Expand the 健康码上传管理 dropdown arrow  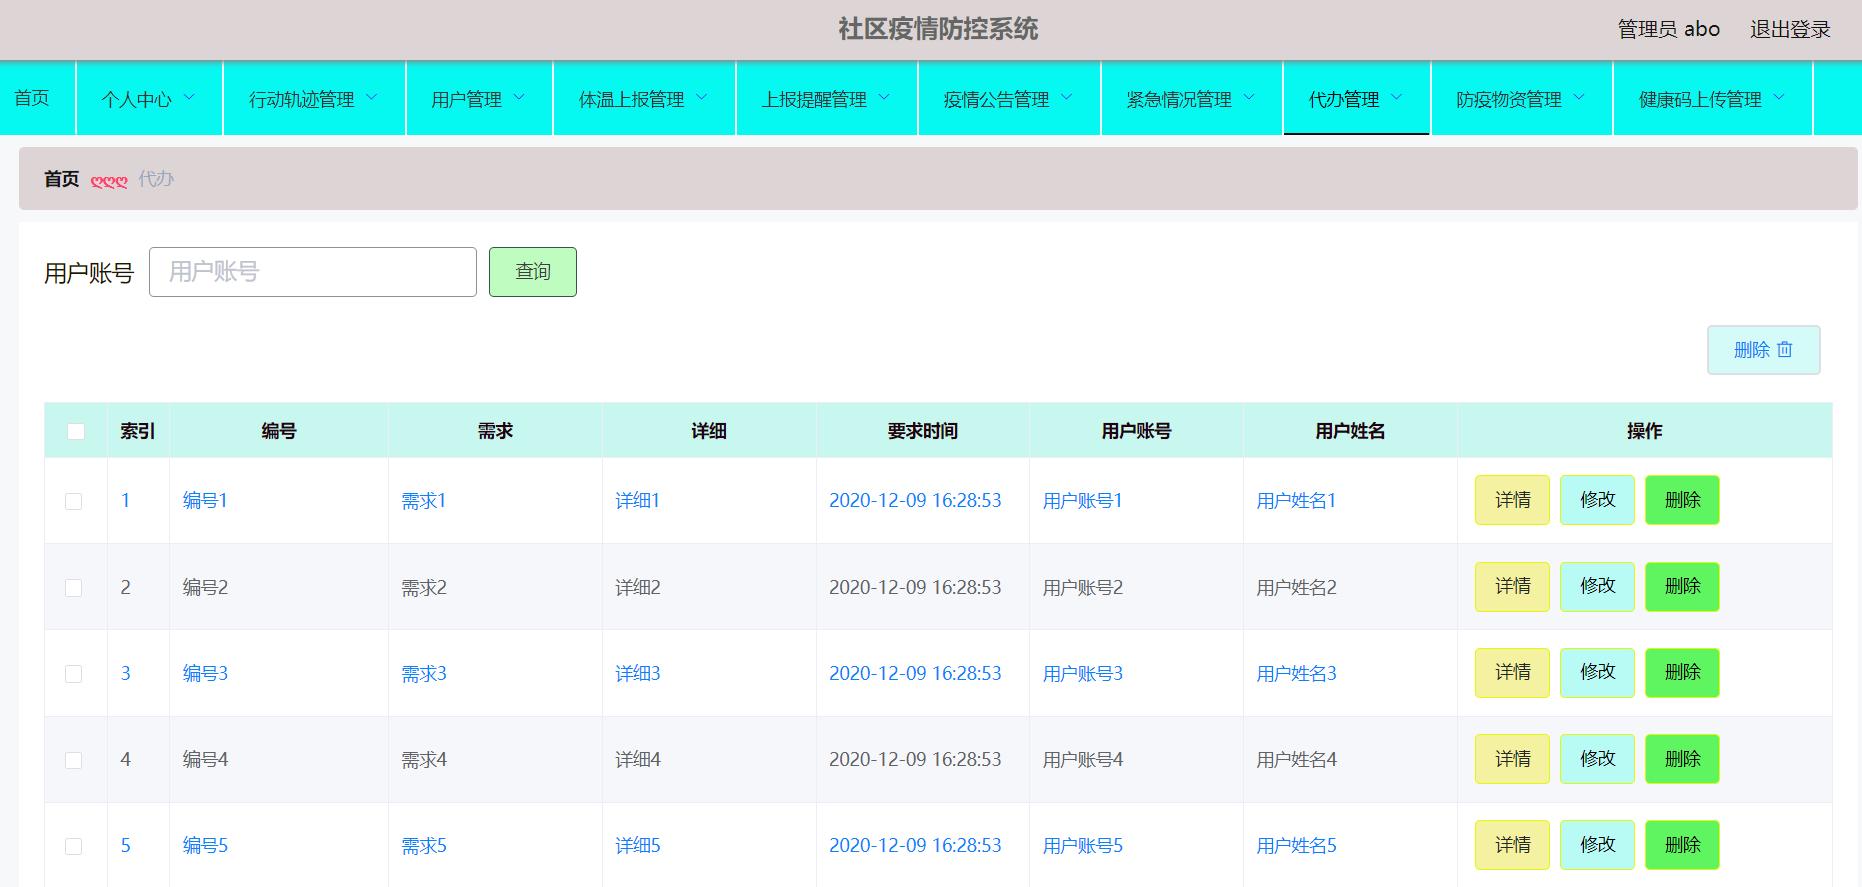pos(1779,98)
